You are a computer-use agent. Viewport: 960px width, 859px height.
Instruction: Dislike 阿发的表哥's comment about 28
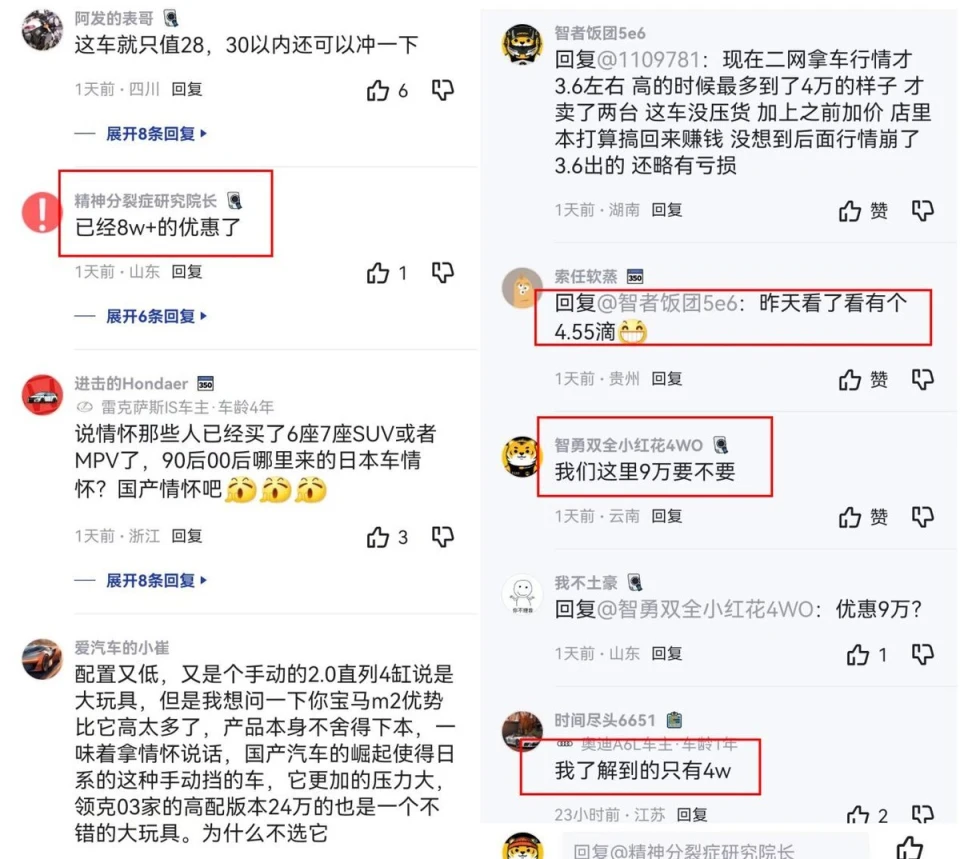click(x=443, y=90)
